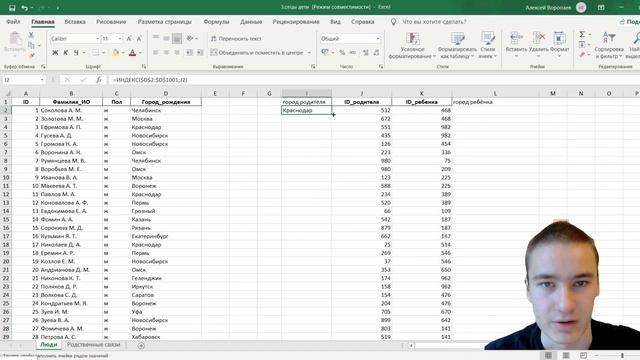Click Insert Function fx icon

point(98,80)
